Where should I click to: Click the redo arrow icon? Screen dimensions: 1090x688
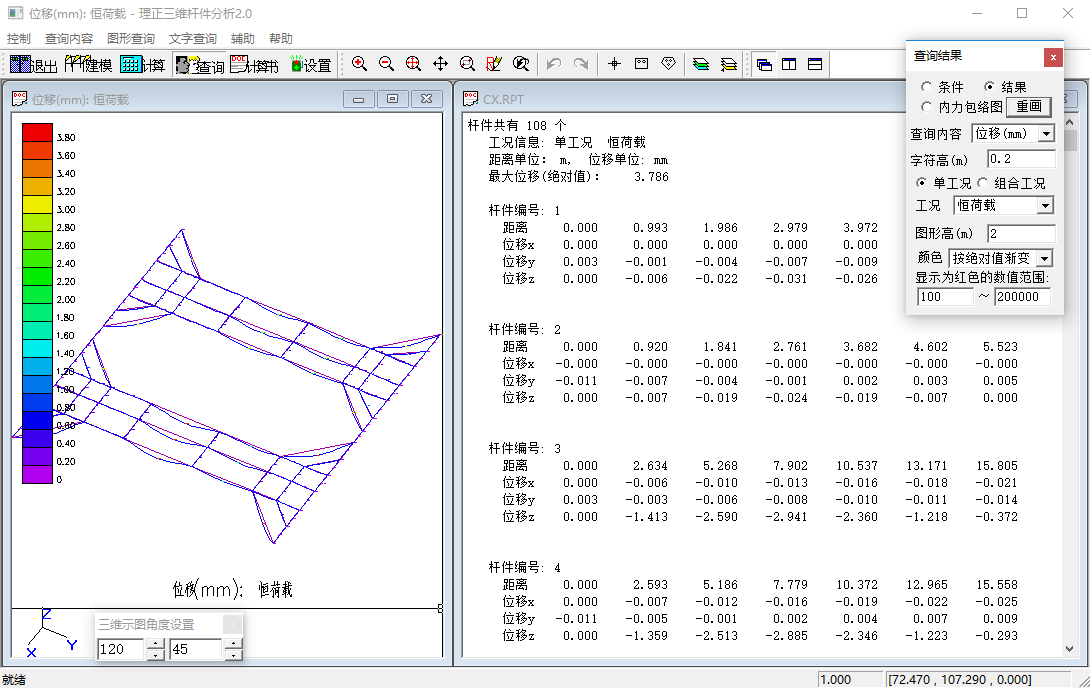[581, 64]
